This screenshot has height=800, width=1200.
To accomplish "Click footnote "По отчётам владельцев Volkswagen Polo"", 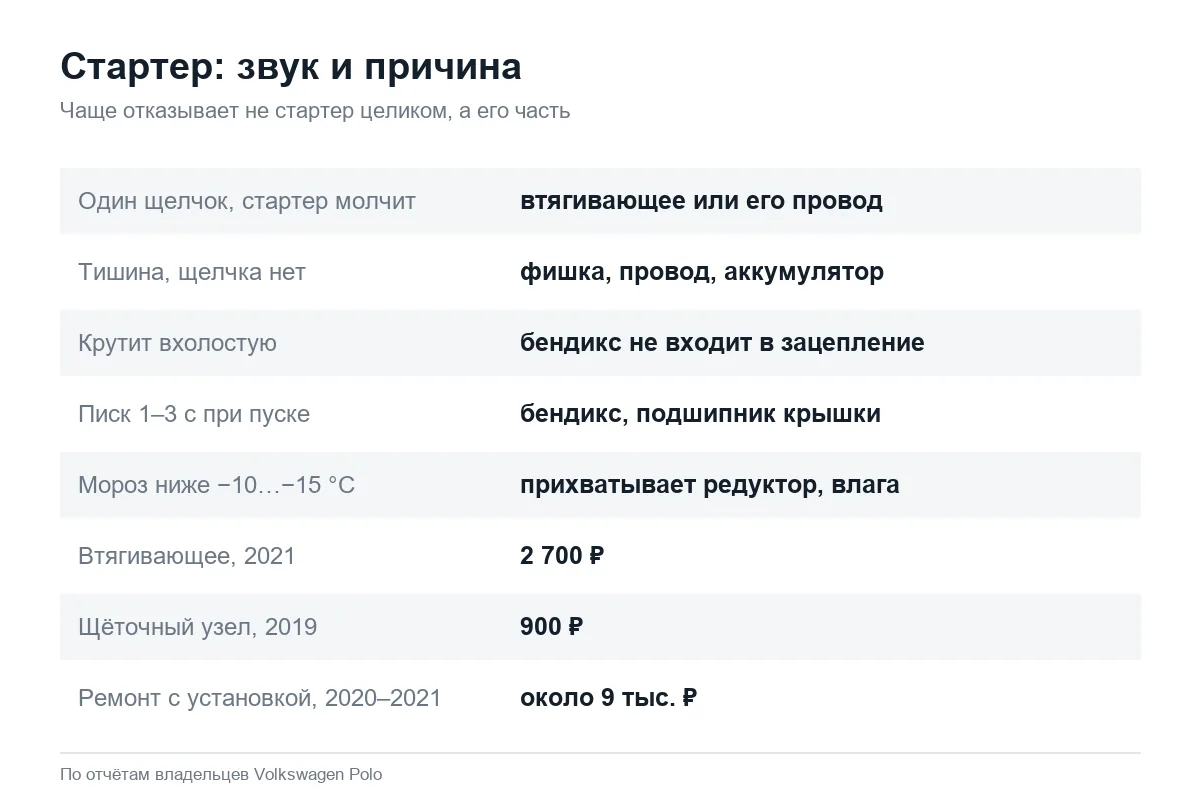I will point(221,775).
